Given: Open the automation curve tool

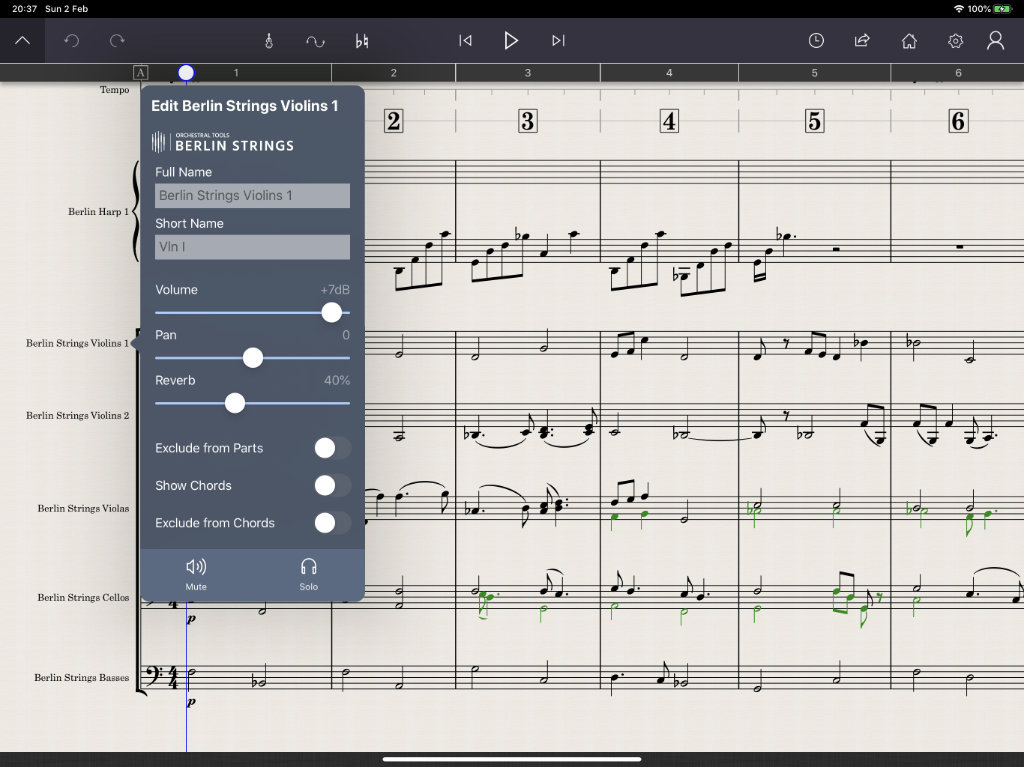Looking at the screenshot, I should tap(315, 41).
